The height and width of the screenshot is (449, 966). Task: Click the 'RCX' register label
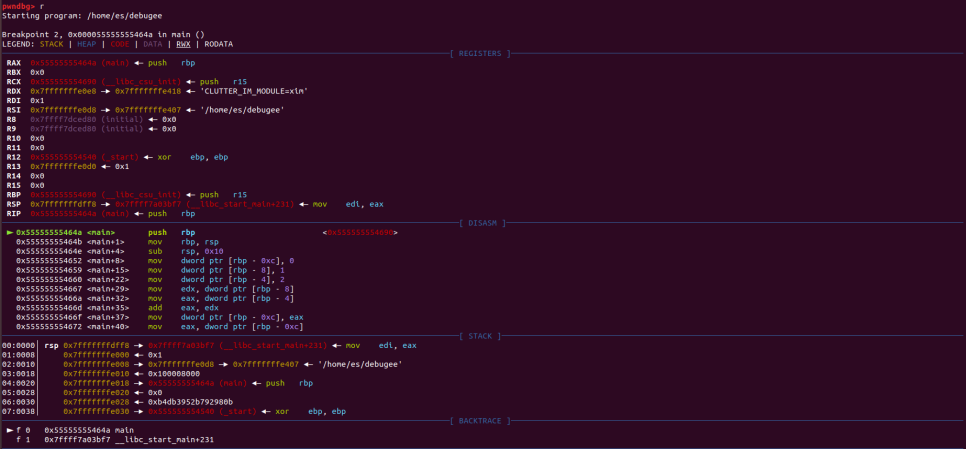(x=14, y=82)
